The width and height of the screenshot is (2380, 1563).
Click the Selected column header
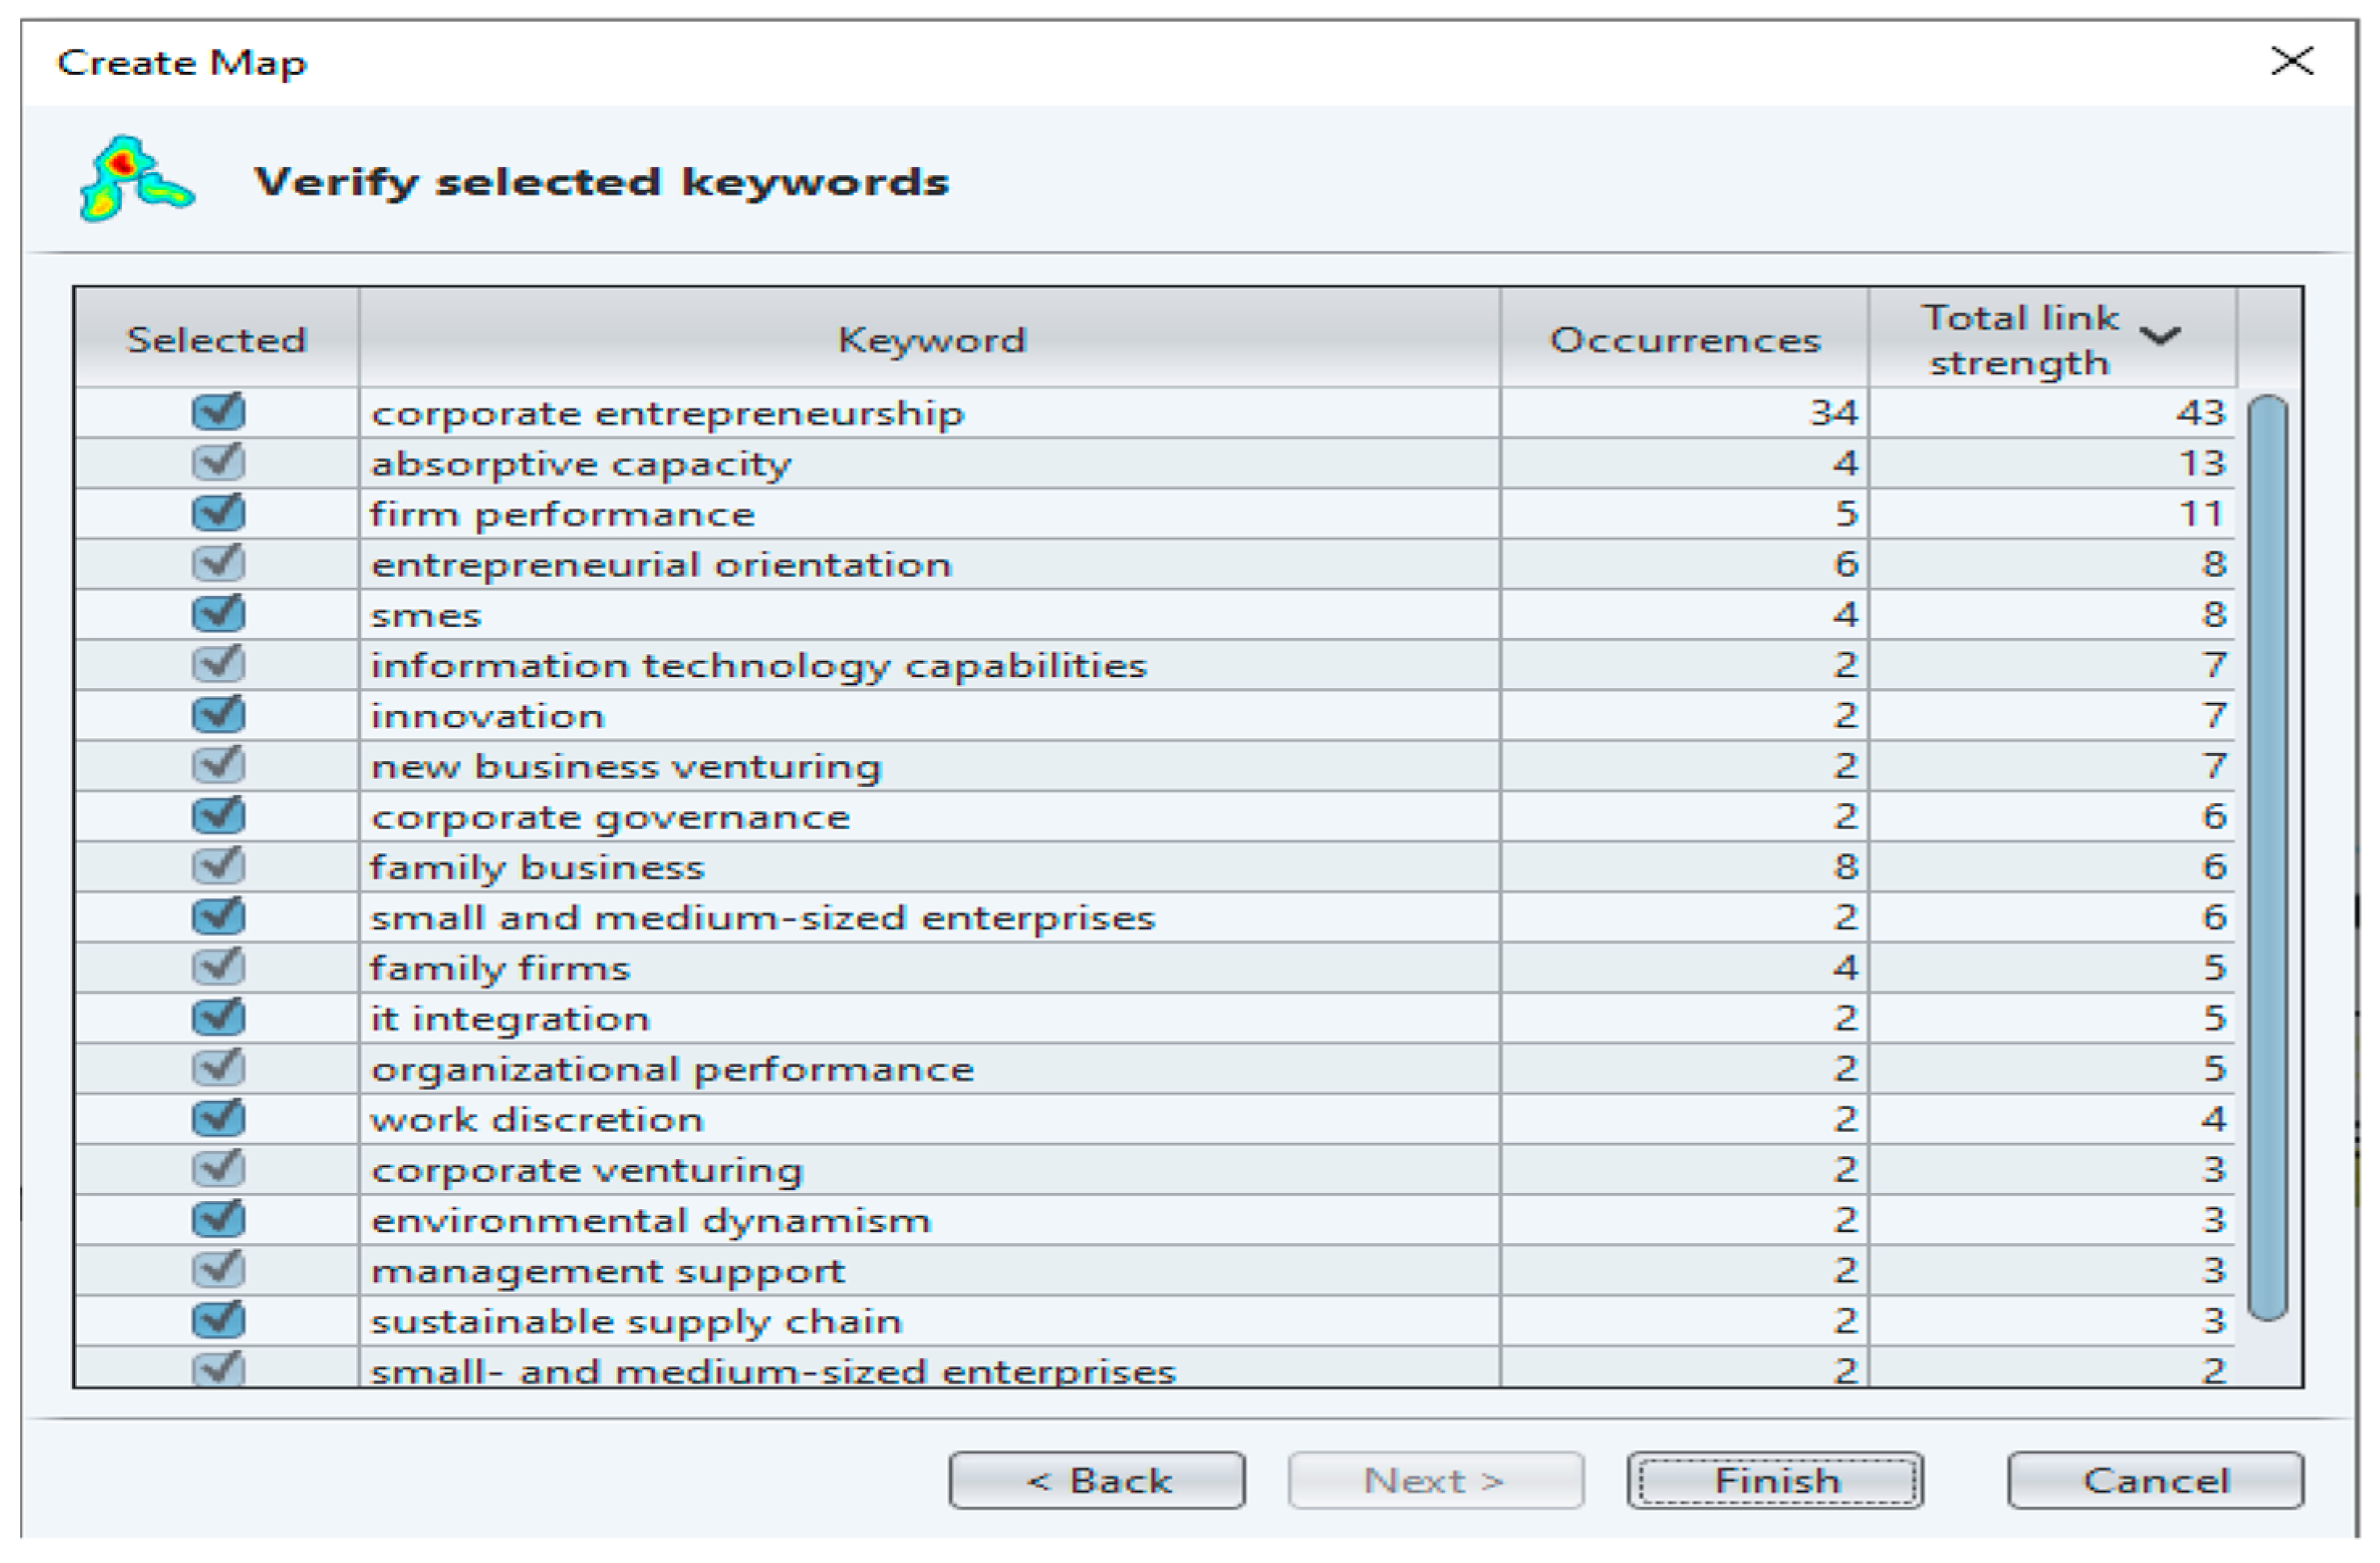point(216,340)
